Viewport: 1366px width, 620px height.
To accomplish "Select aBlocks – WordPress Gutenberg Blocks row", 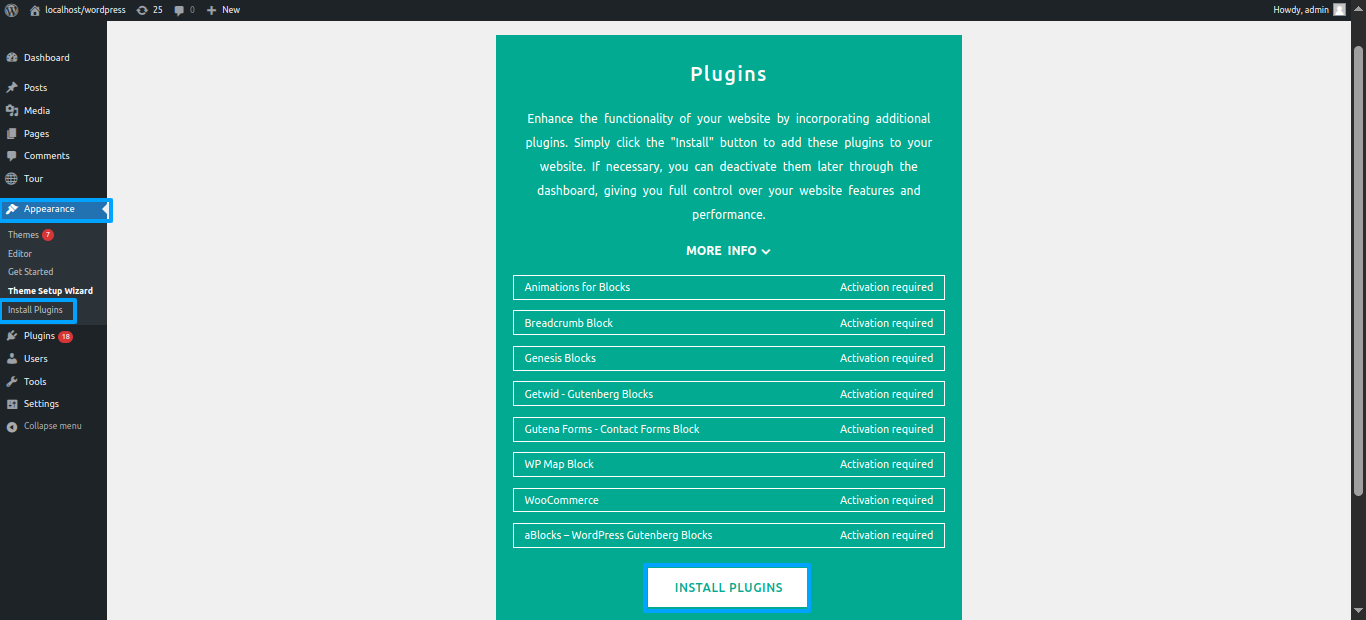I will 729,535.
